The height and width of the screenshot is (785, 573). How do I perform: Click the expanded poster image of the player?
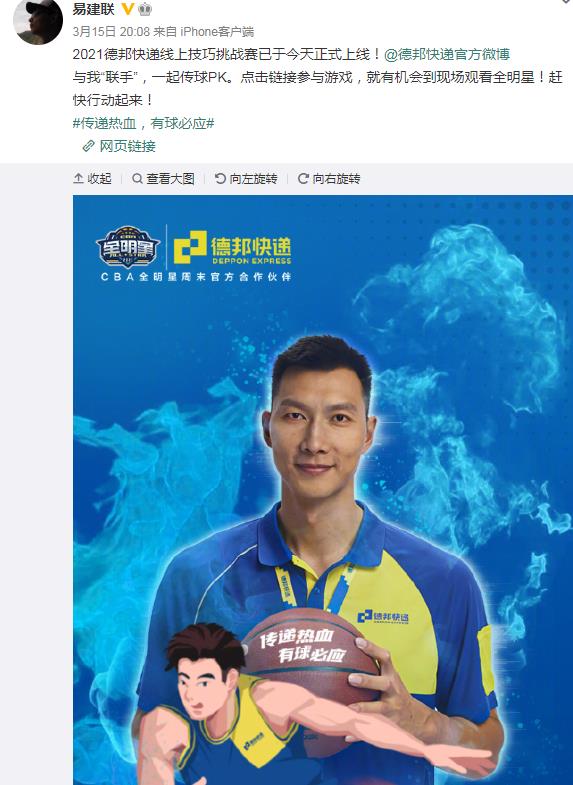click(323, 490)
